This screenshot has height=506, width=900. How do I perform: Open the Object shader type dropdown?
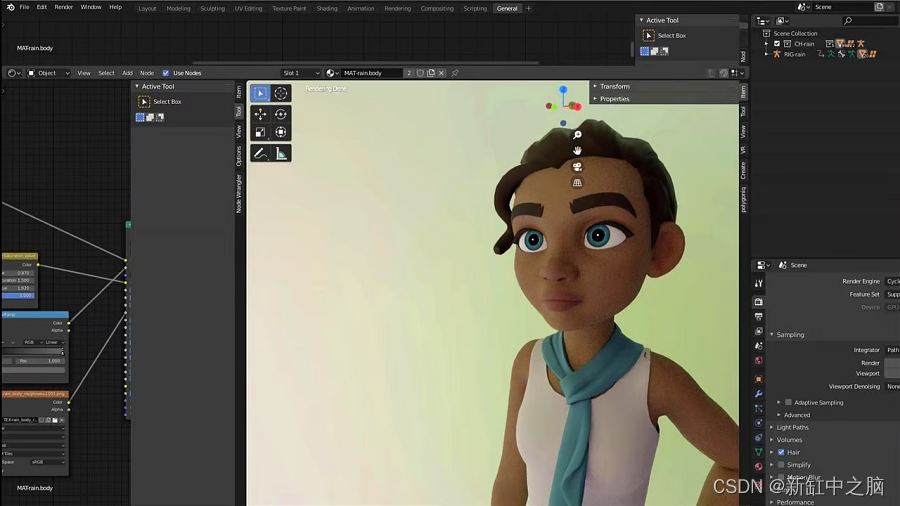click(49, 73)
